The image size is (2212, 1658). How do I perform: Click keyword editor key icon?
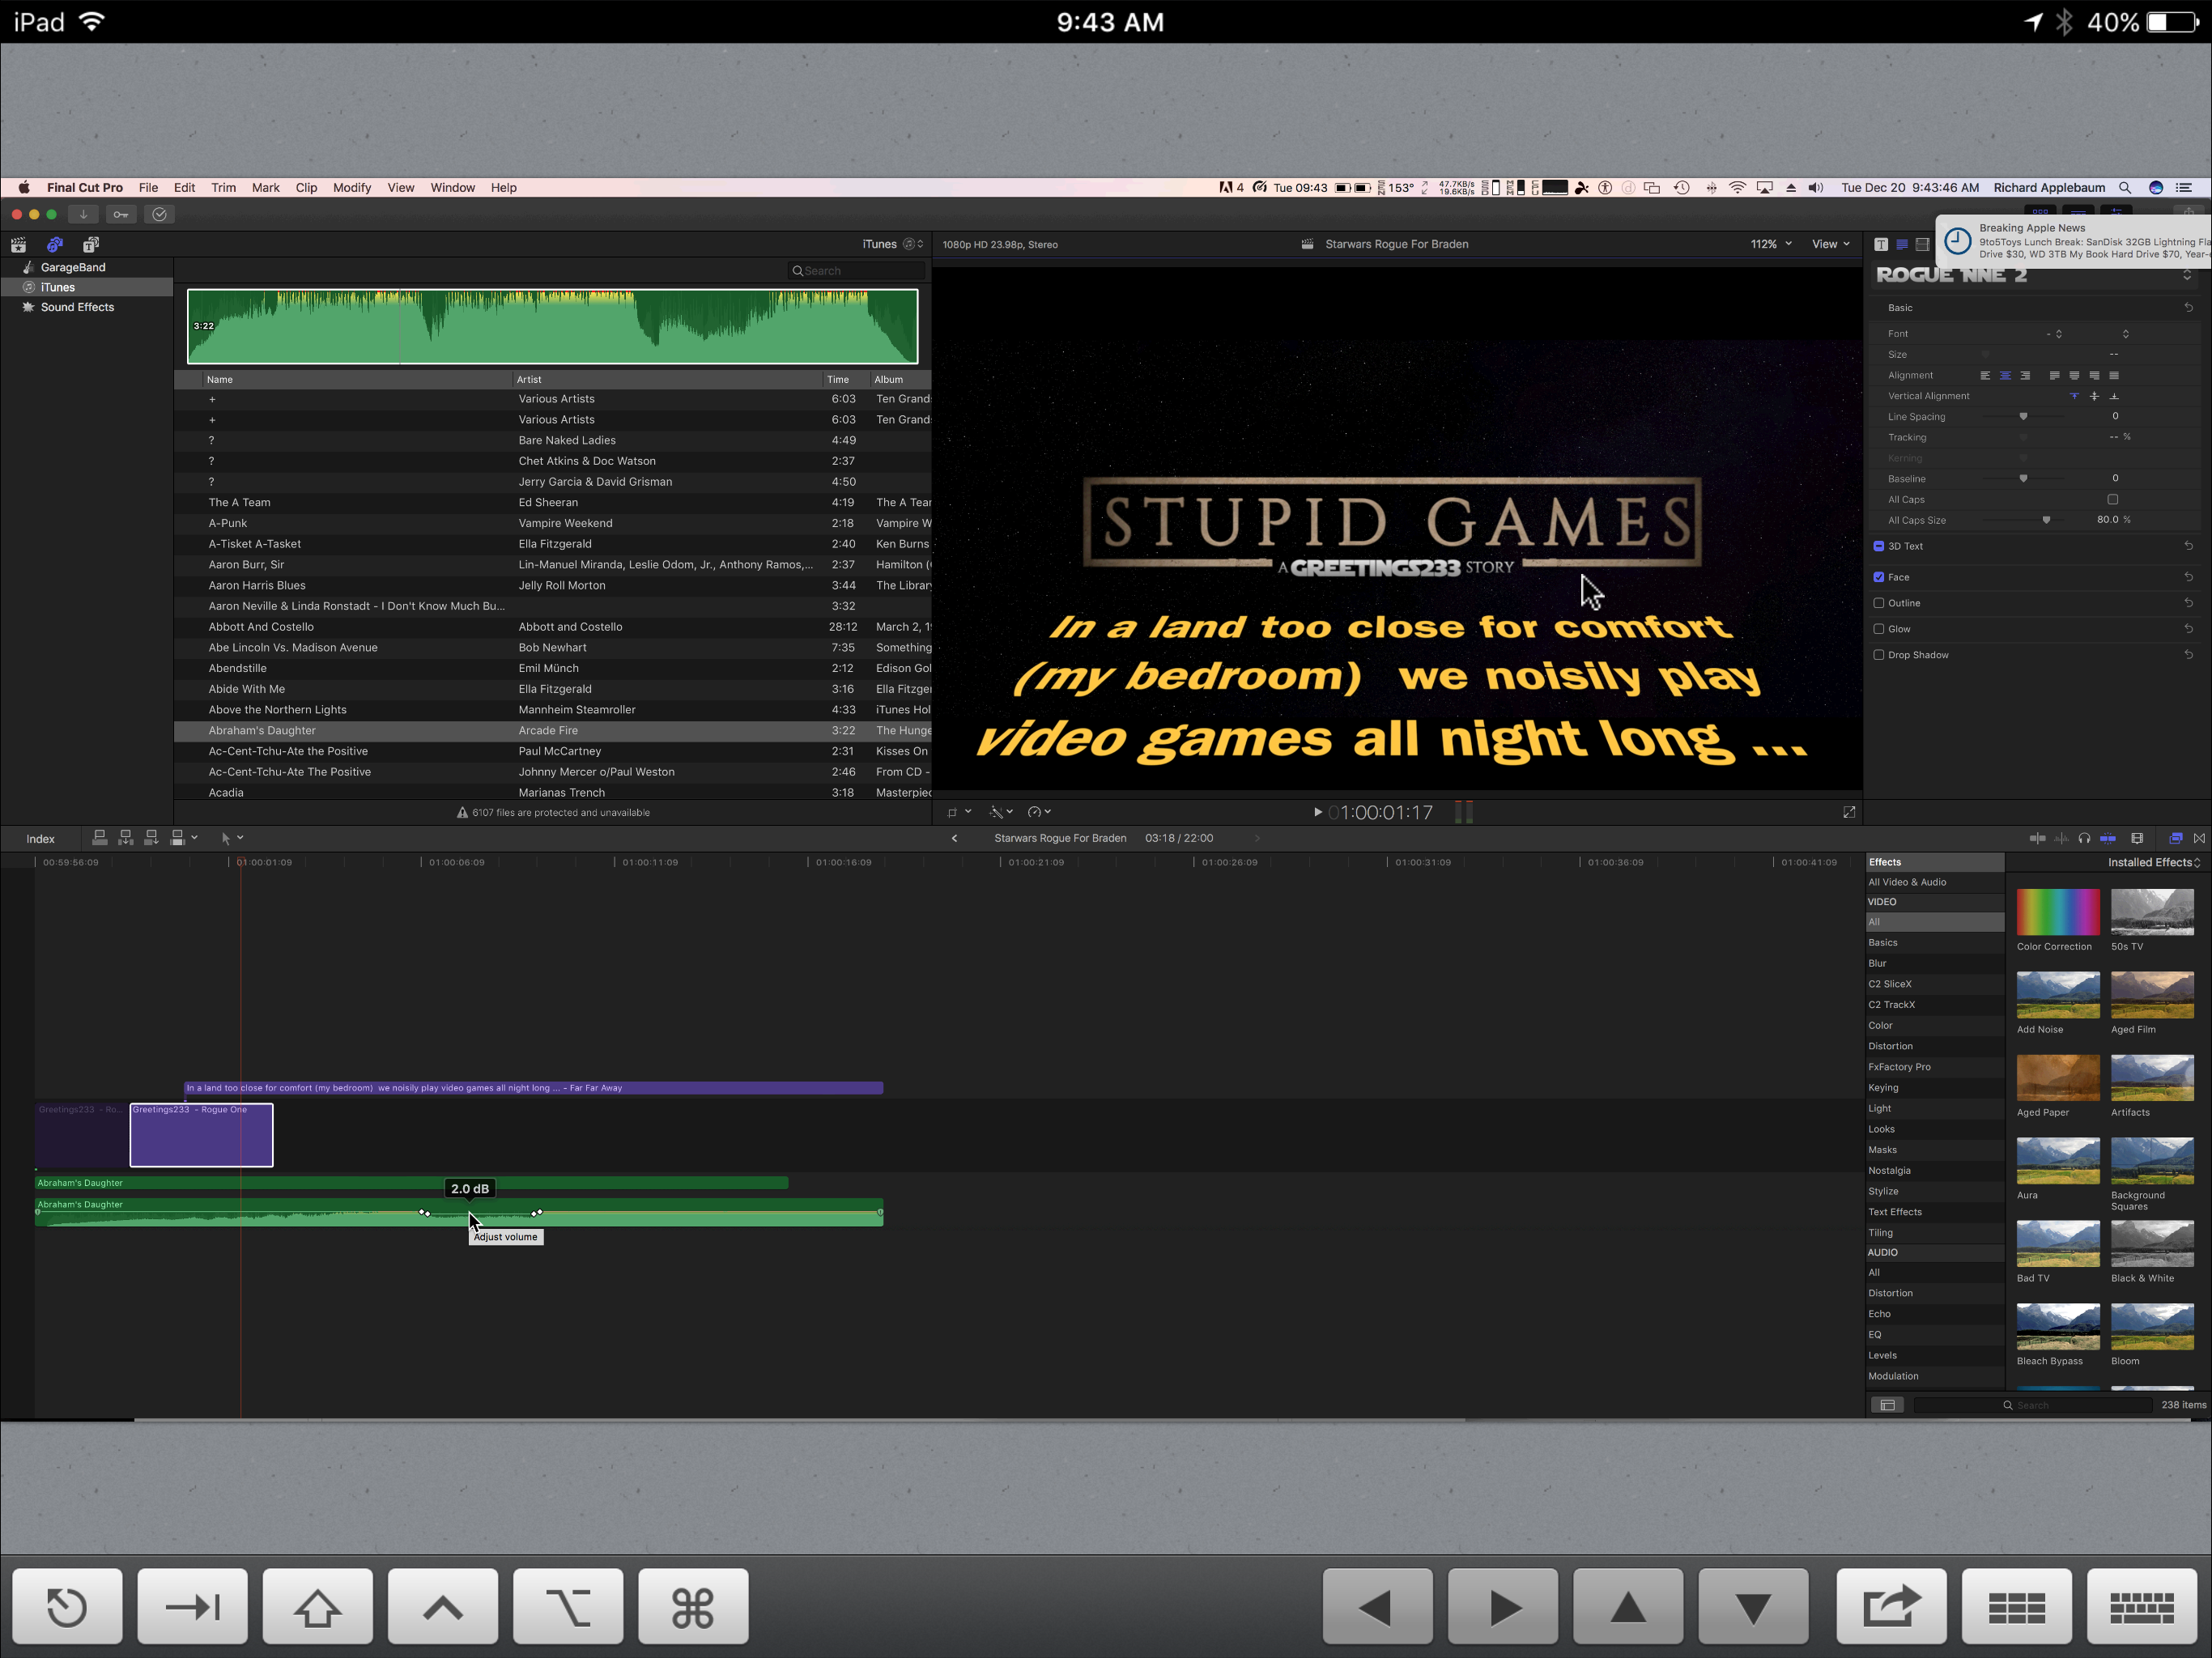click(121, 214)
